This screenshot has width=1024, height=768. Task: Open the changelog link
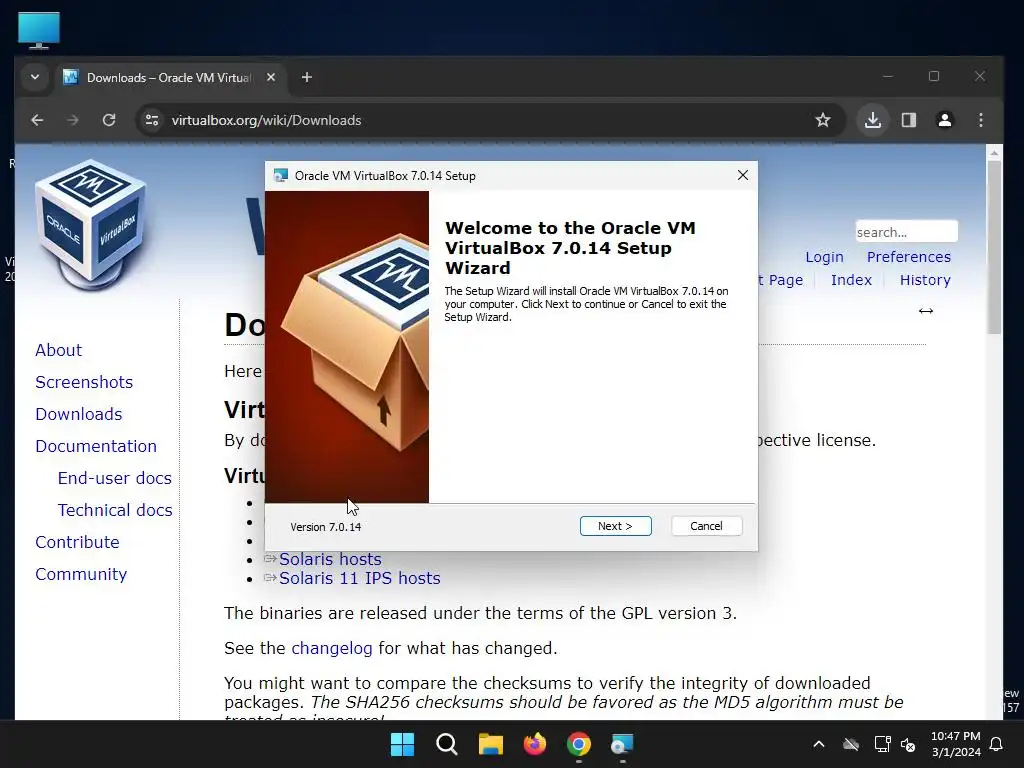pos(332,648)
